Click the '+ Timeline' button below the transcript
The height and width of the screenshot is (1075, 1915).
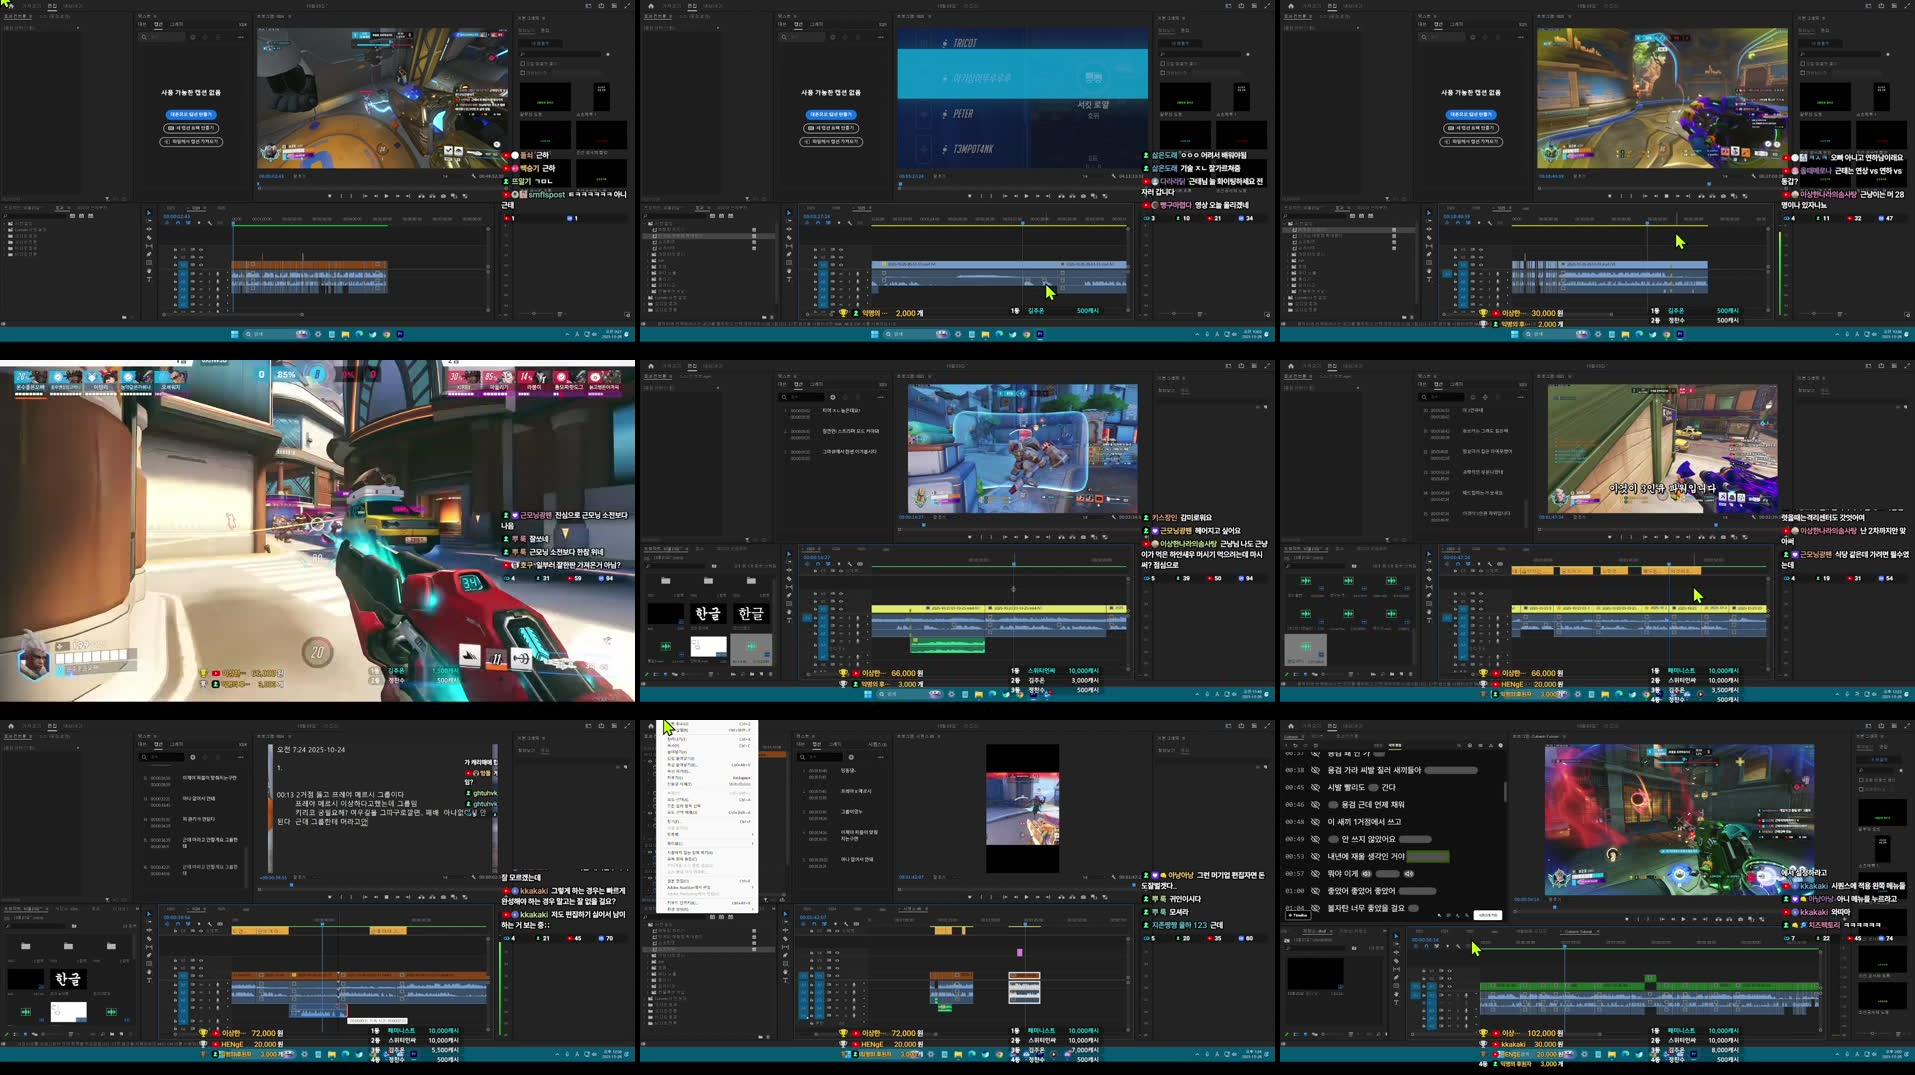click(1298, 915)
